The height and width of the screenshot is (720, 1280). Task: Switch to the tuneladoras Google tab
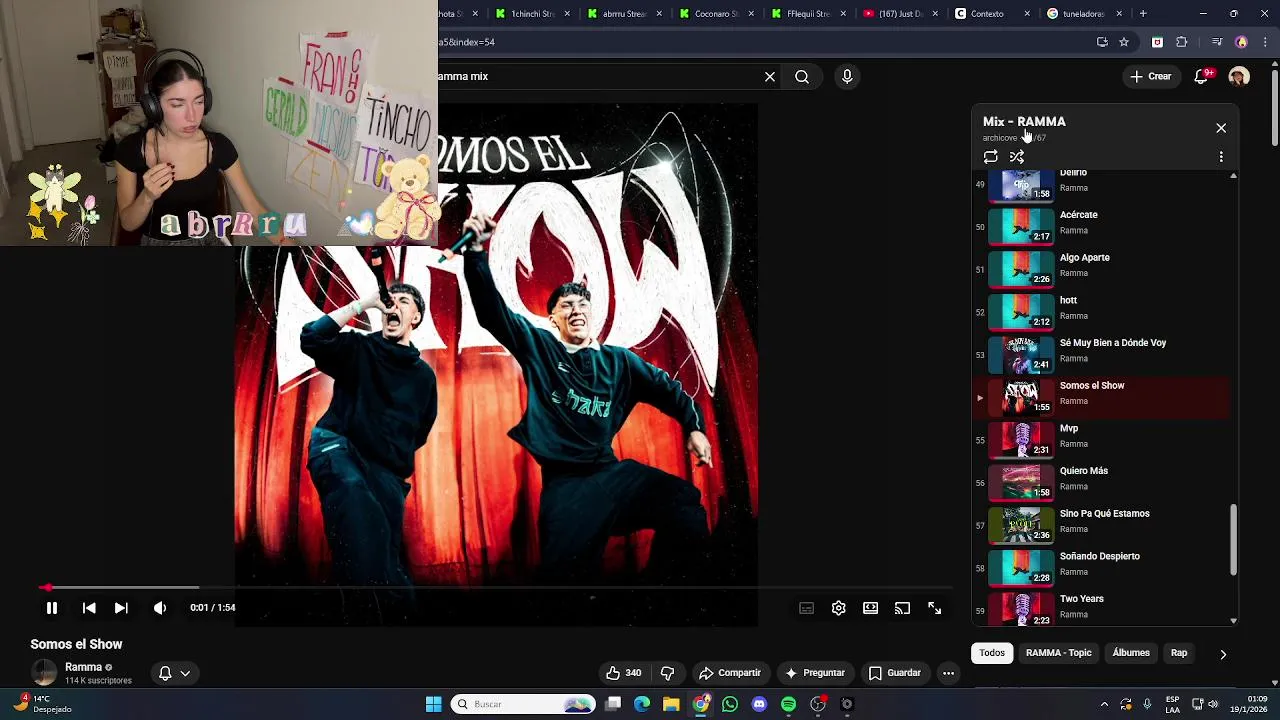tap(1083, 14)
